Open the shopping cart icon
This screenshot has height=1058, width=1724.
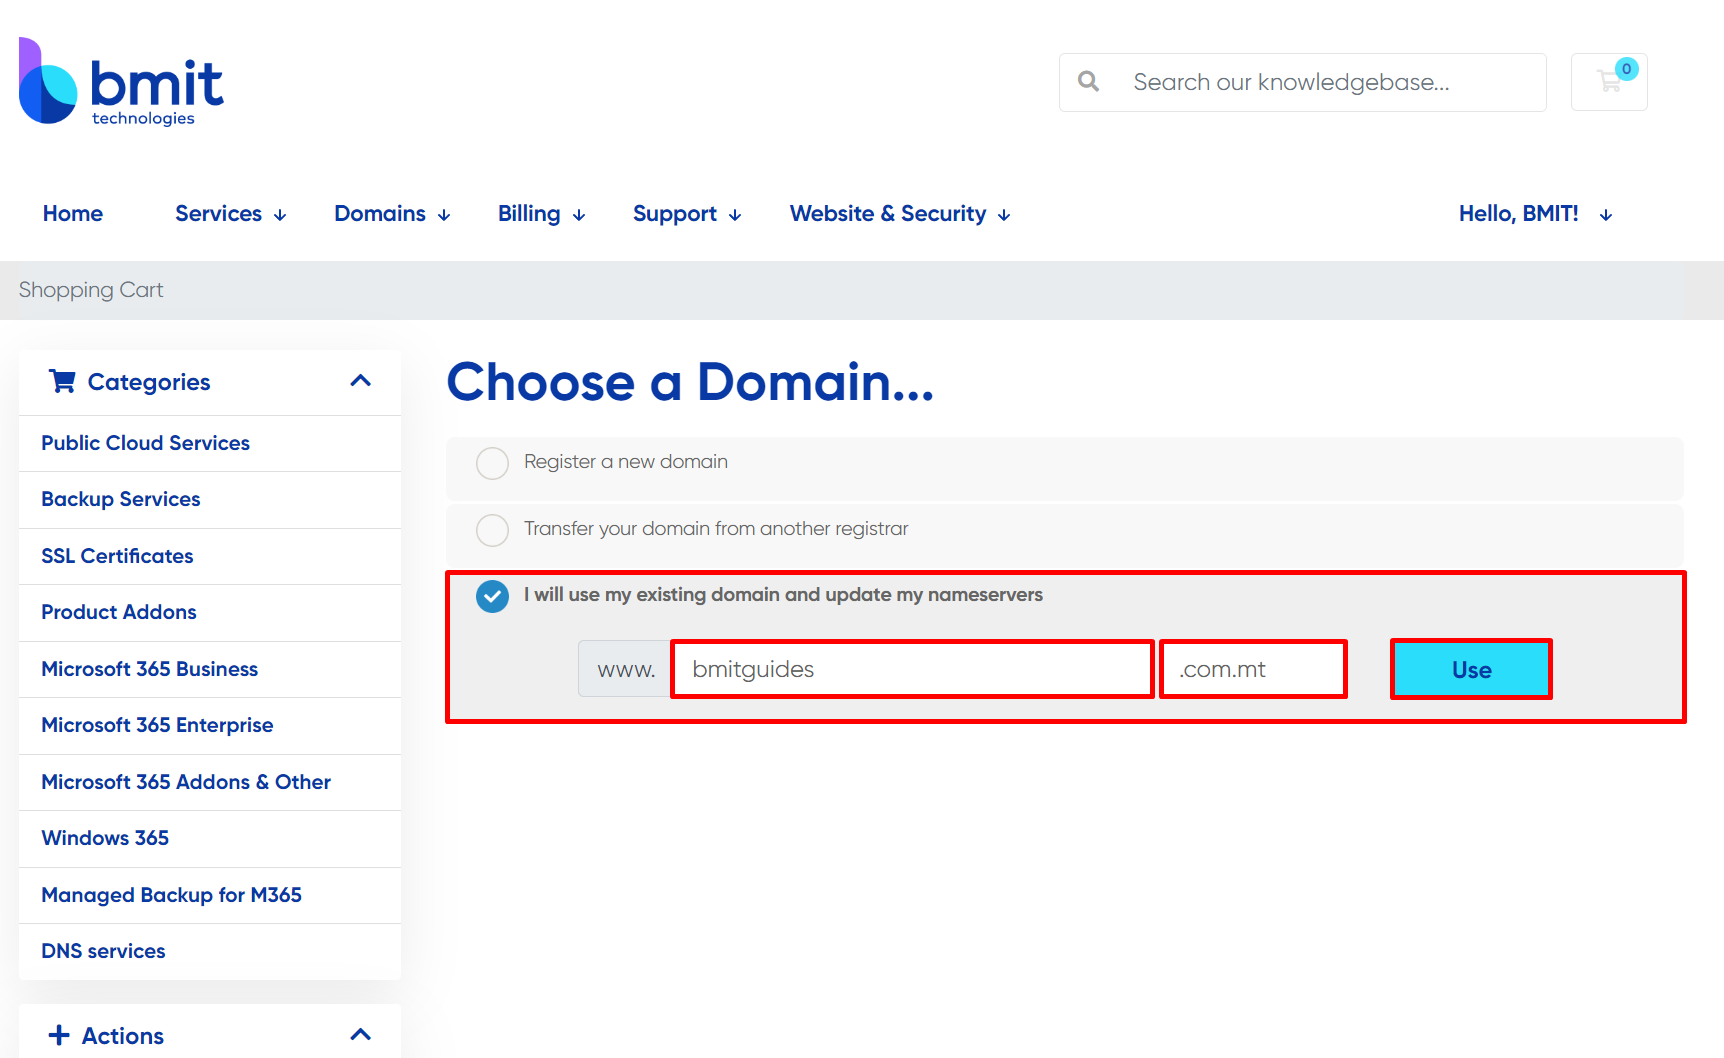1609,82
